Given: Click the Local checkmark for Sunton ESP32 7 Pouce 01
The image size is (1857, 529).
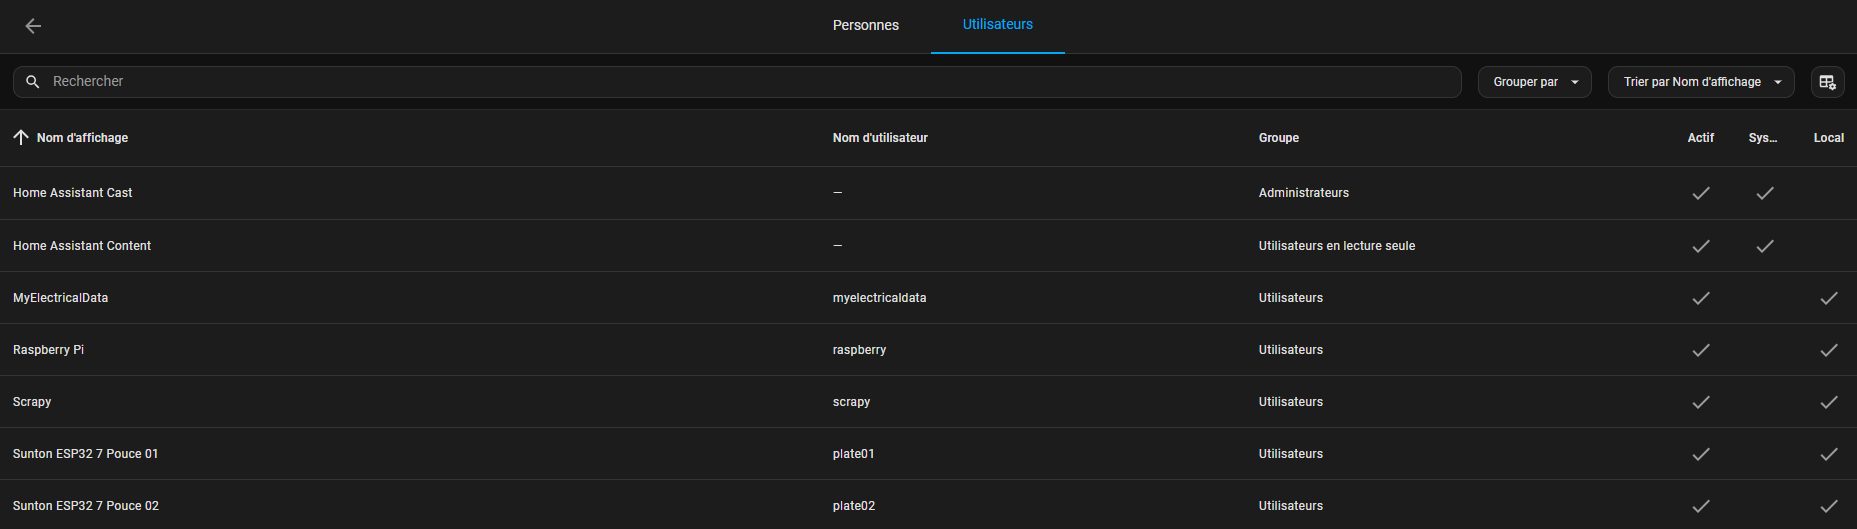Looking at the screenshot, I should pos(1829,454).
